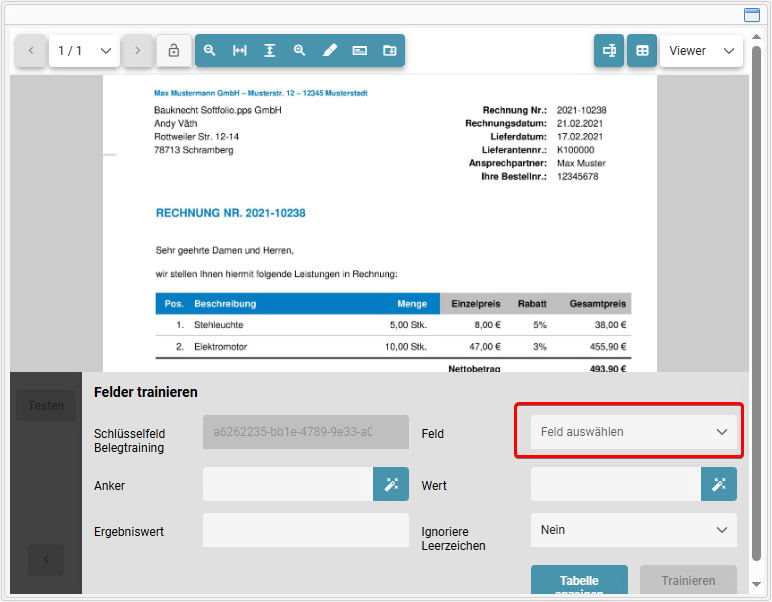Image resolution: width=772 pixels, height=602 pixels.
Task: Select the highlighter marker tool
Action: (329, 50)
